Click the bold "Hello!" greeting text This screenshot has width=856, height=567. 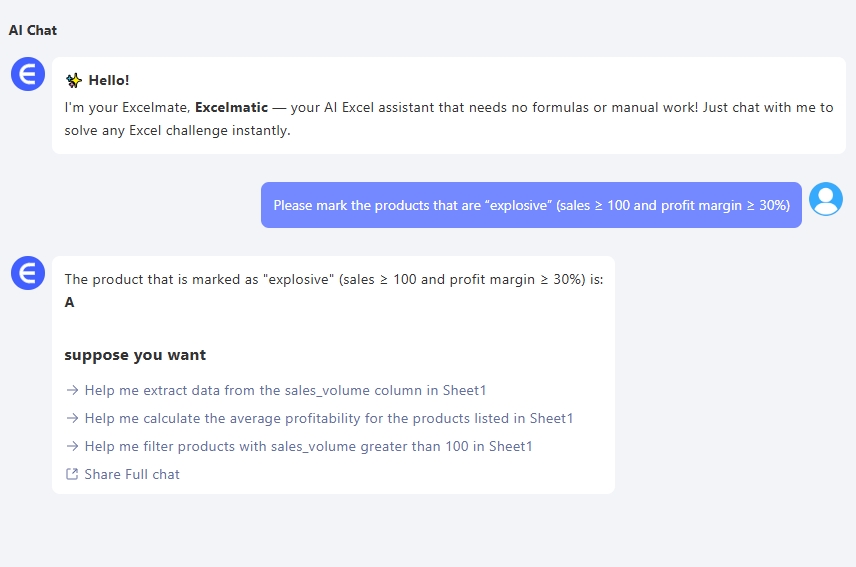coord(109,81)
